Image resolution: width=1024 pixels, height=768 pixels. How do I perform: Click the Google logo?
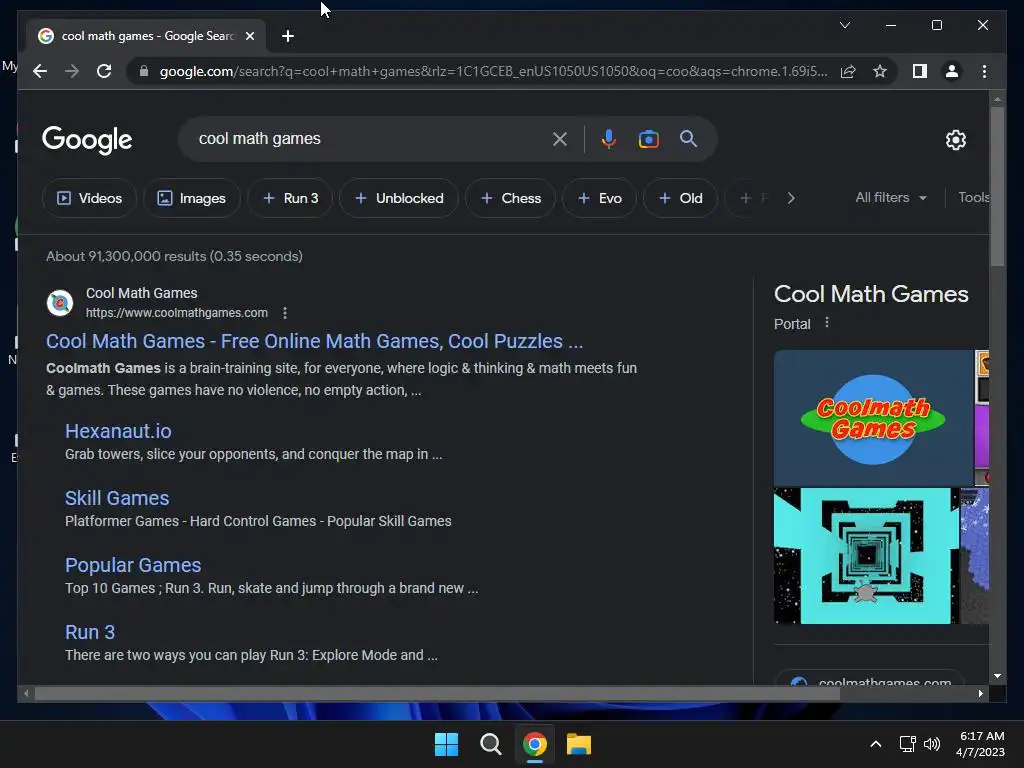(x=87, y=140)
